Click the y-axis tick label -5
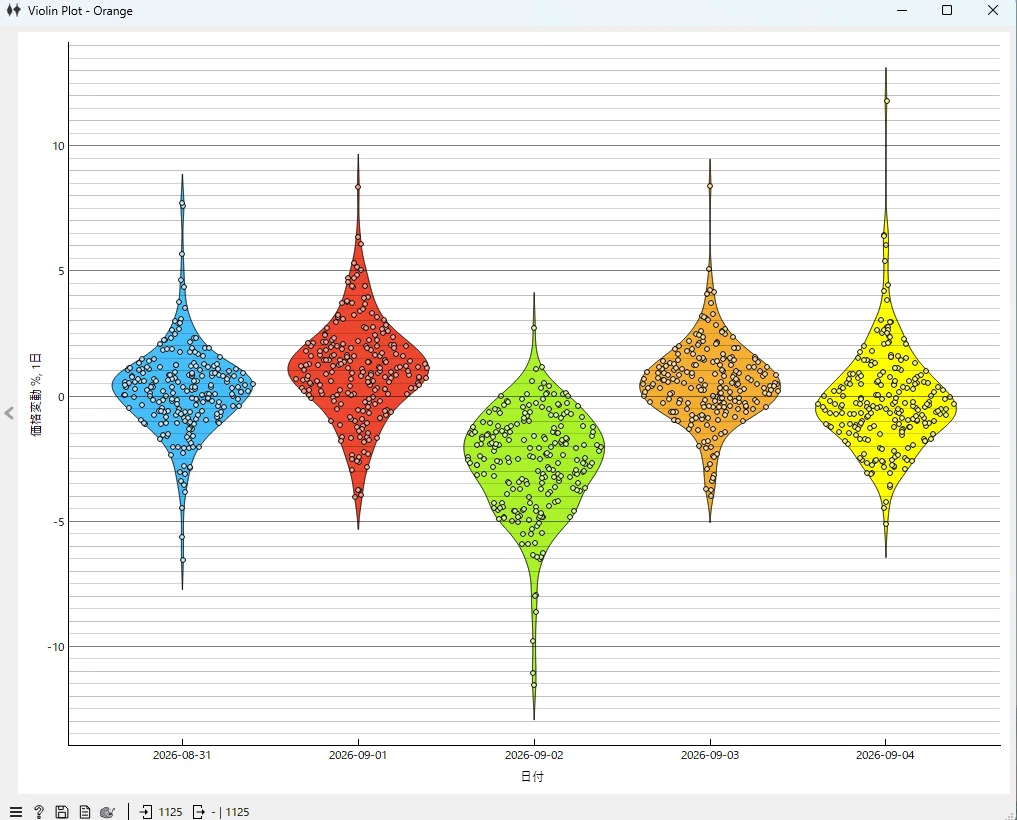This screenshot has height=820, width=1017. 59,522
